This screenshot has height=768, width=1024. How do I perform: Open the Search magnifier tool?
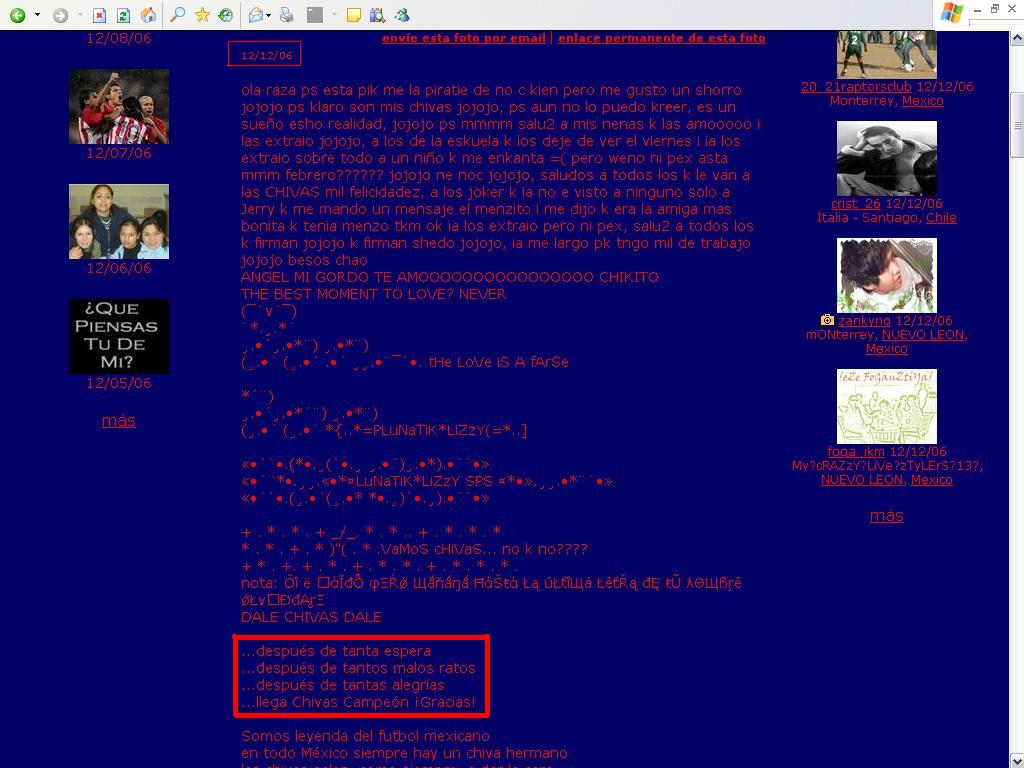[x=177, y=14]
